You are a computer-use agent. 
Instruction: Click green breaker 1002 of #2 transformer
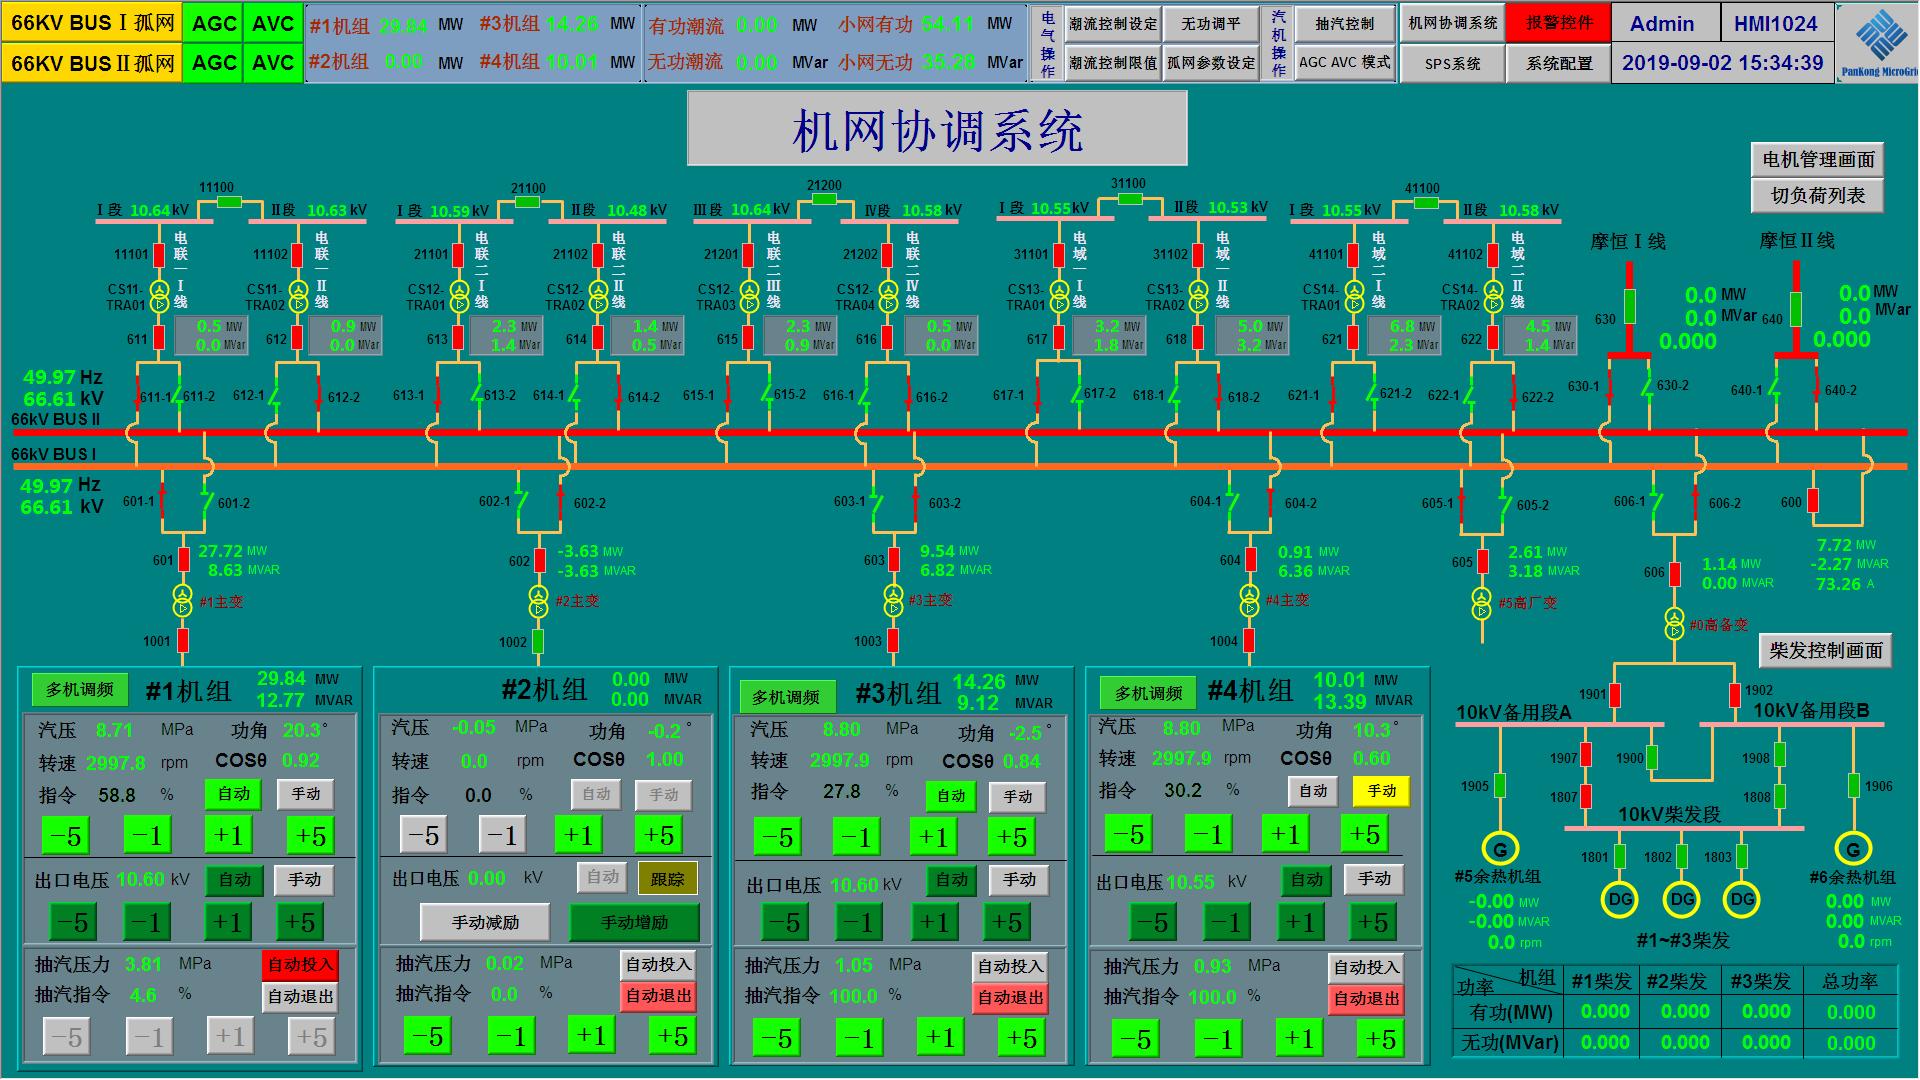point(538,641)
